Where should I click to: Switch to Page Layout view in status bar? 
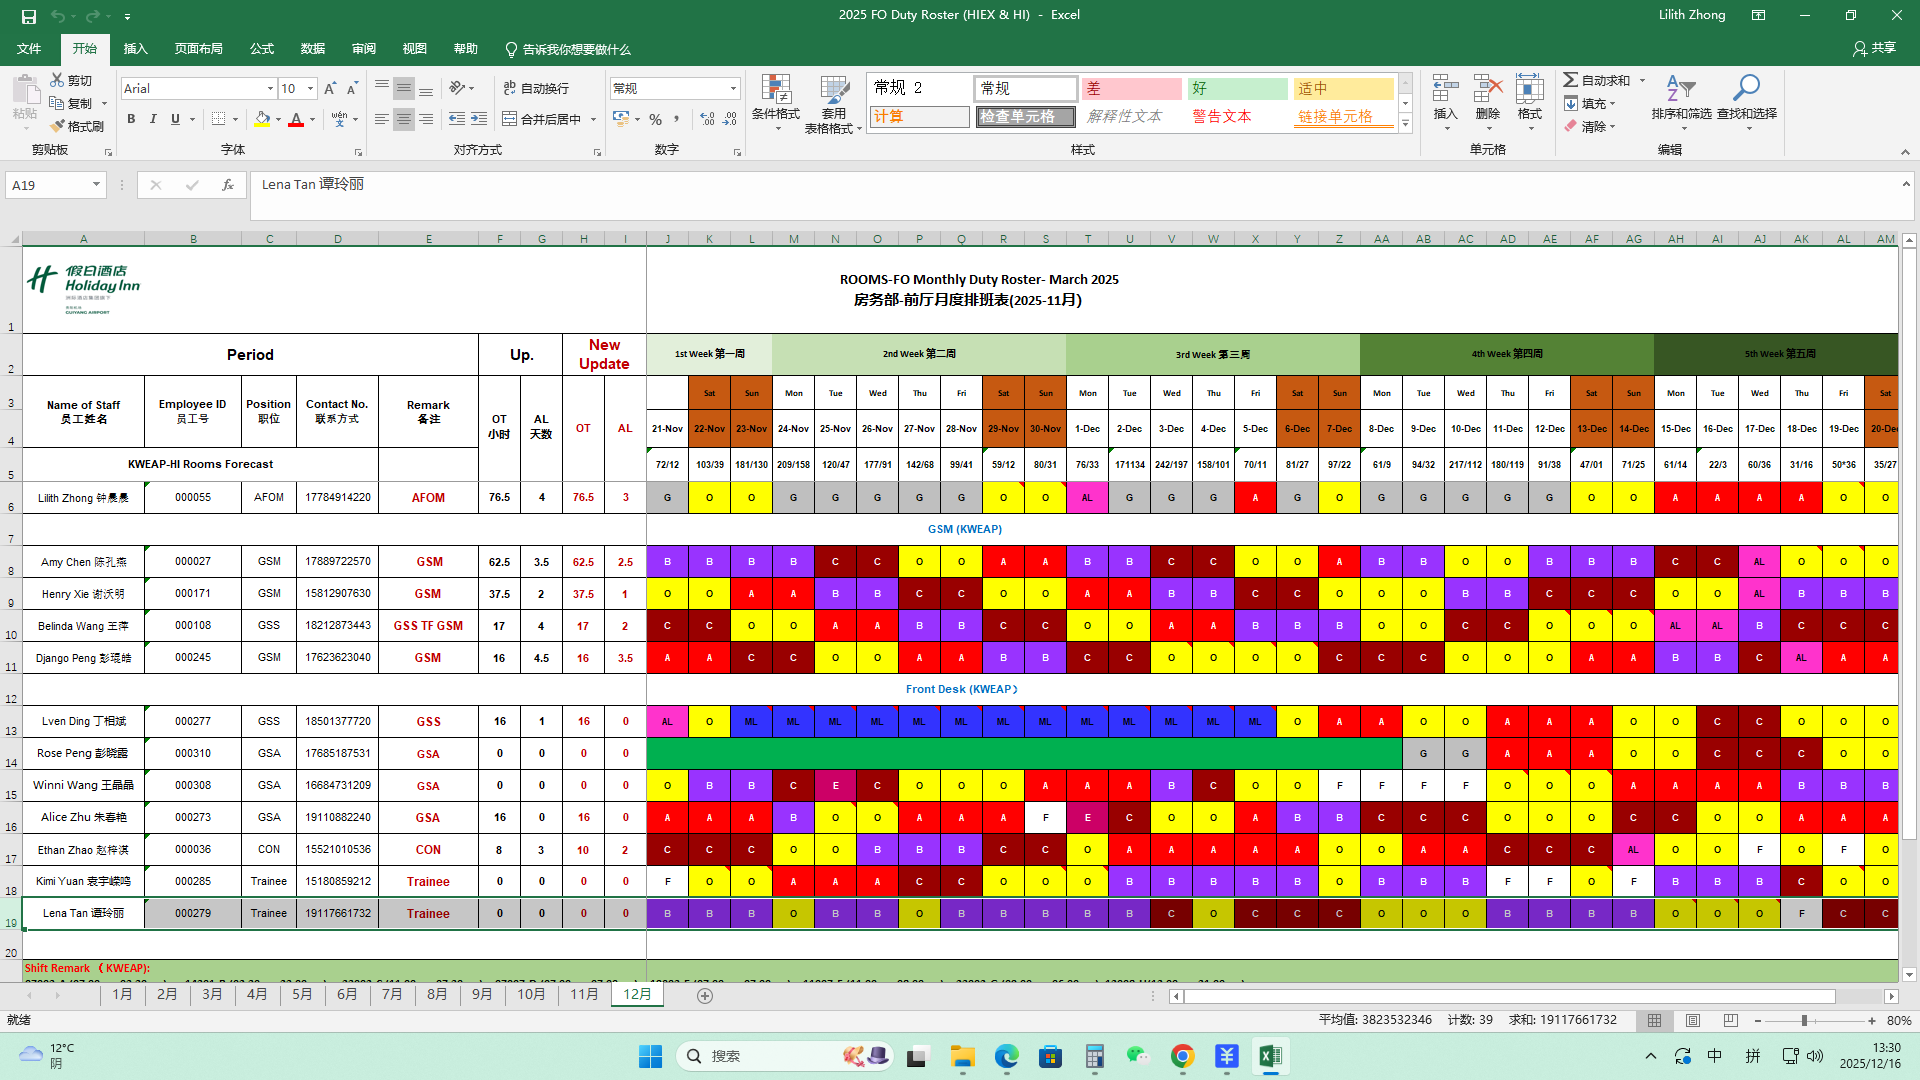1692,1020
